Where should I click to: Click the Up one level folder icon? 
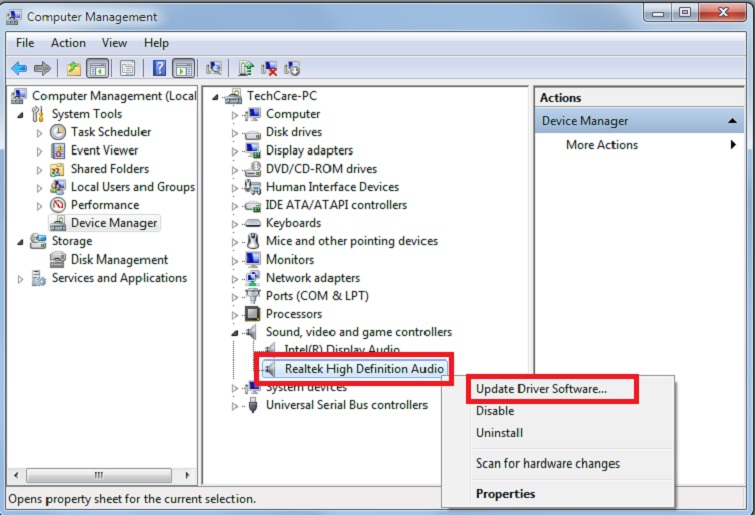pyautogui.click(x=73, y=68)
